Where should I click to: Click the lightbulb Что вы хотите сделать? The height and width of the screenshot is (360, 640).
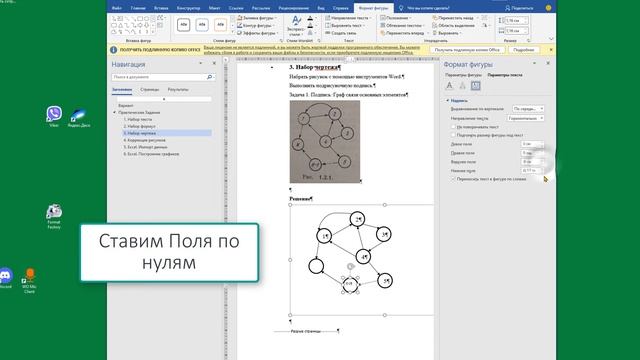pos(401,8)
